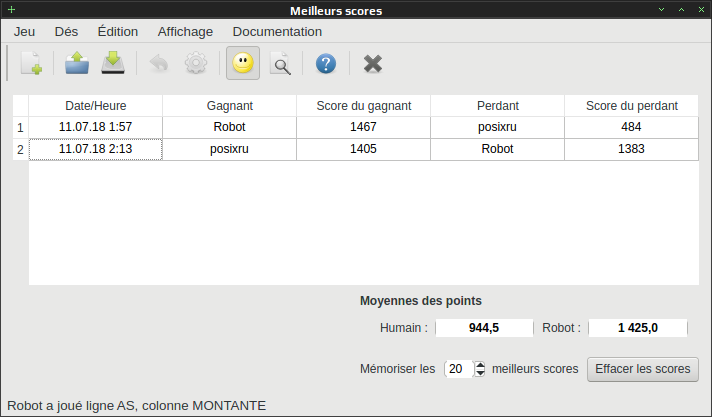Open help with the blue question mark
Screen dimensions: 712x417
[326, 64]
